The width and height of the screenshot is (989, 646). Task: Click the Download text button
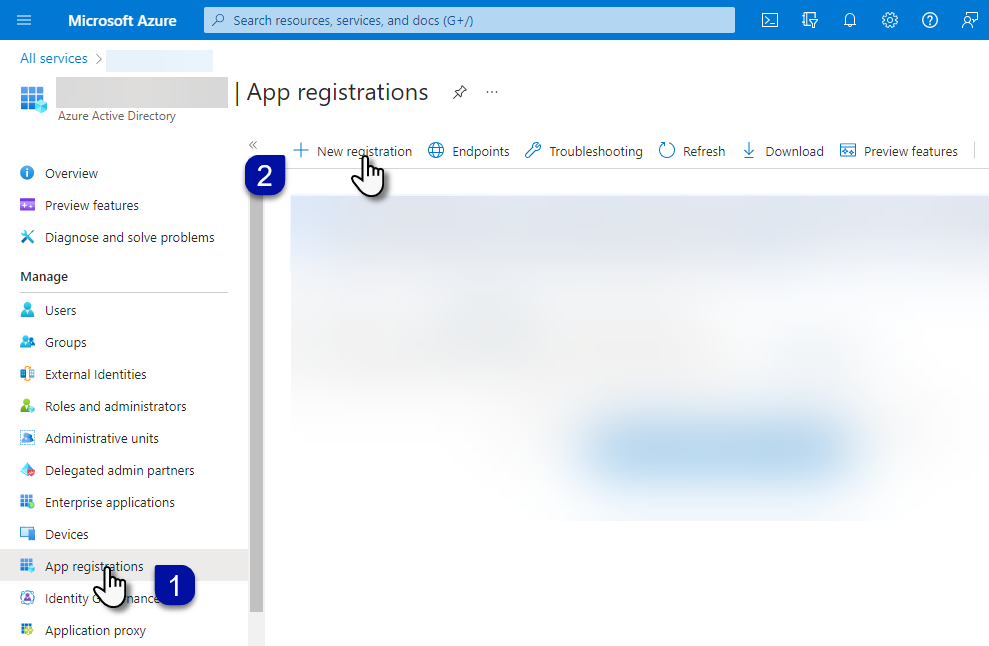pos(794,151)
